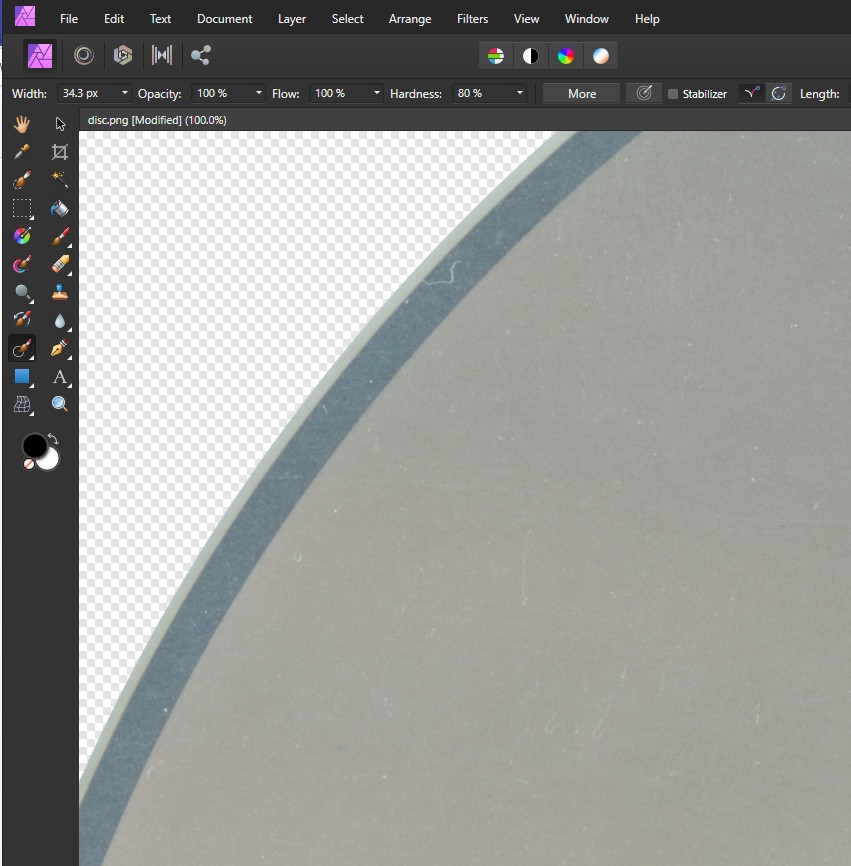This screenshot has height=866, width=851.
Task: Click the More brush settings button
Action: [x=581, y=93]
